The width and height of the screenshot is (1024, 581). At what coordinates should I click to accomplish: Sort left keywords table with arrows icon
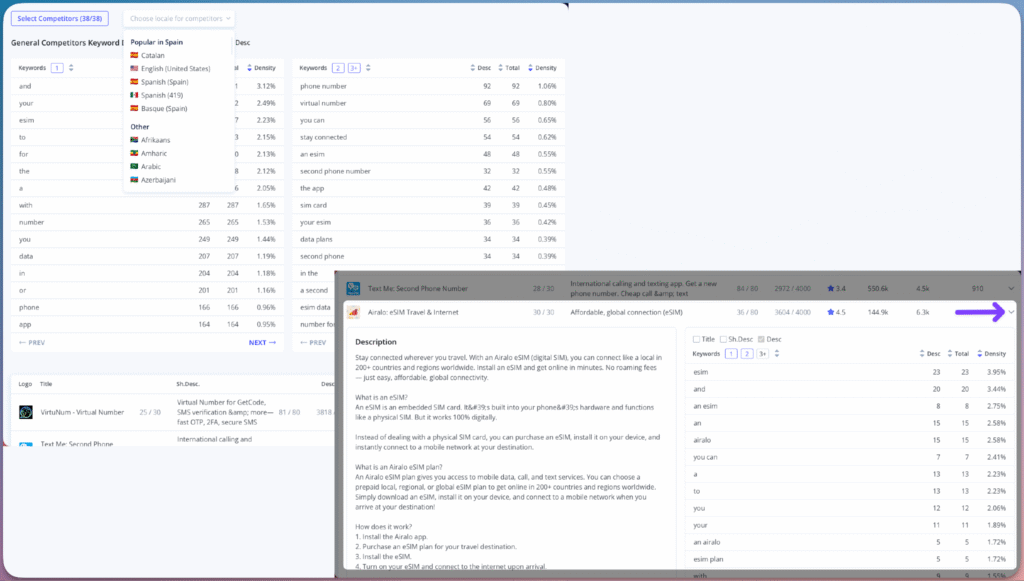point(71,68)
